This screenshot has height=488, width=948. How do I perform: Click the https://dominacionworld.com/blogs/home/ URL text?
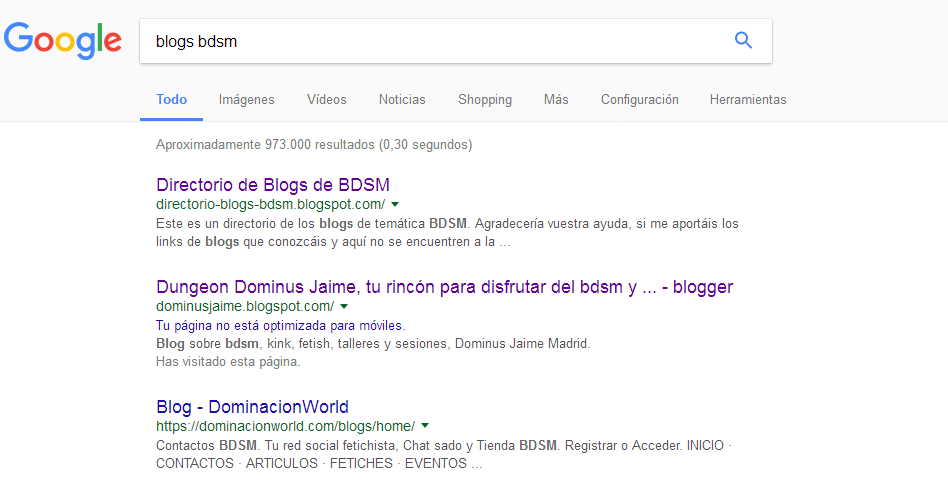click(285, 426)
